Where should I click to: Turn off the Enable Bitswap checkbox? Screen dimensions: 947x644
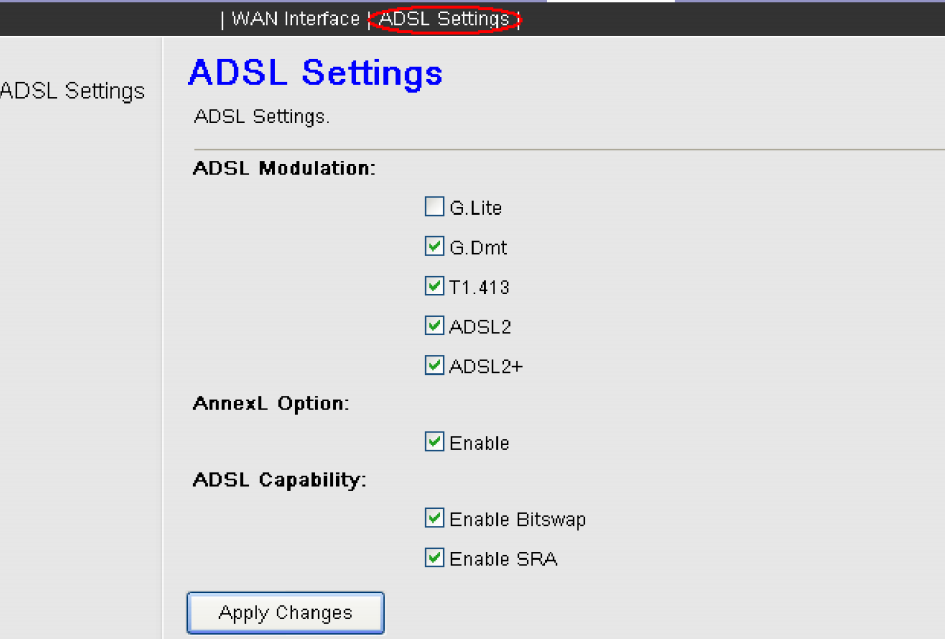click(434, 519)
